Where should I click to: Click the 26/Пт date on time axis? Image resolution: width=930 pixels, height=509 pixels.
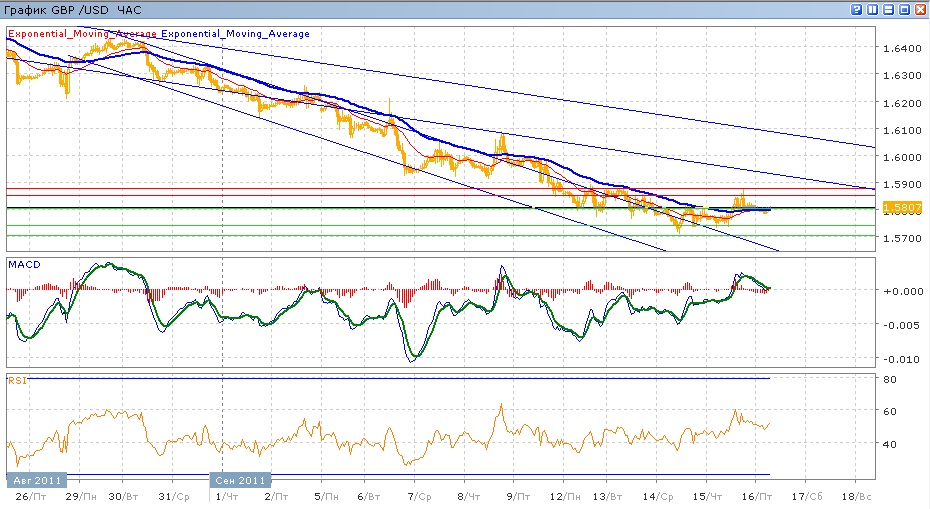(x=31, y=496)
